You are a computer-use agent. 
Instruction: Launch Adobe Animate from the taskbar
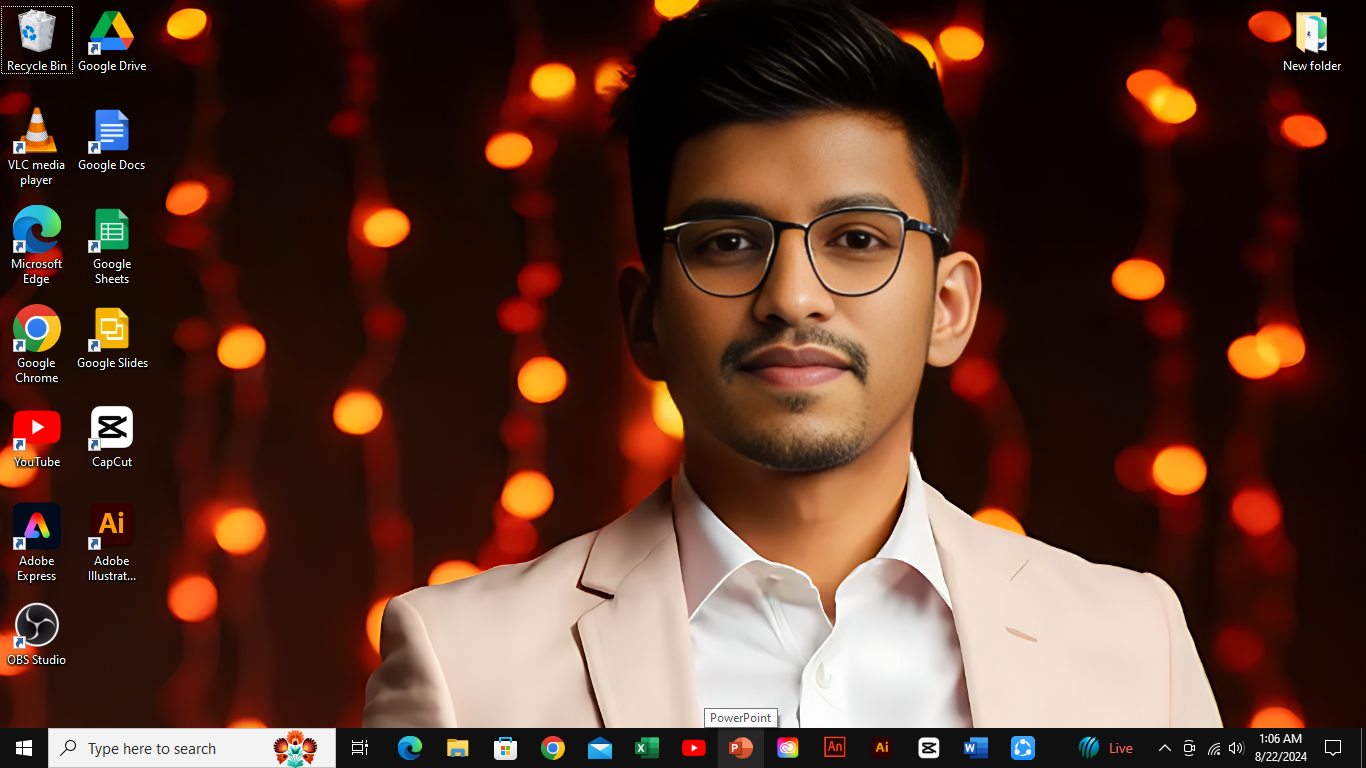point(834,748)
